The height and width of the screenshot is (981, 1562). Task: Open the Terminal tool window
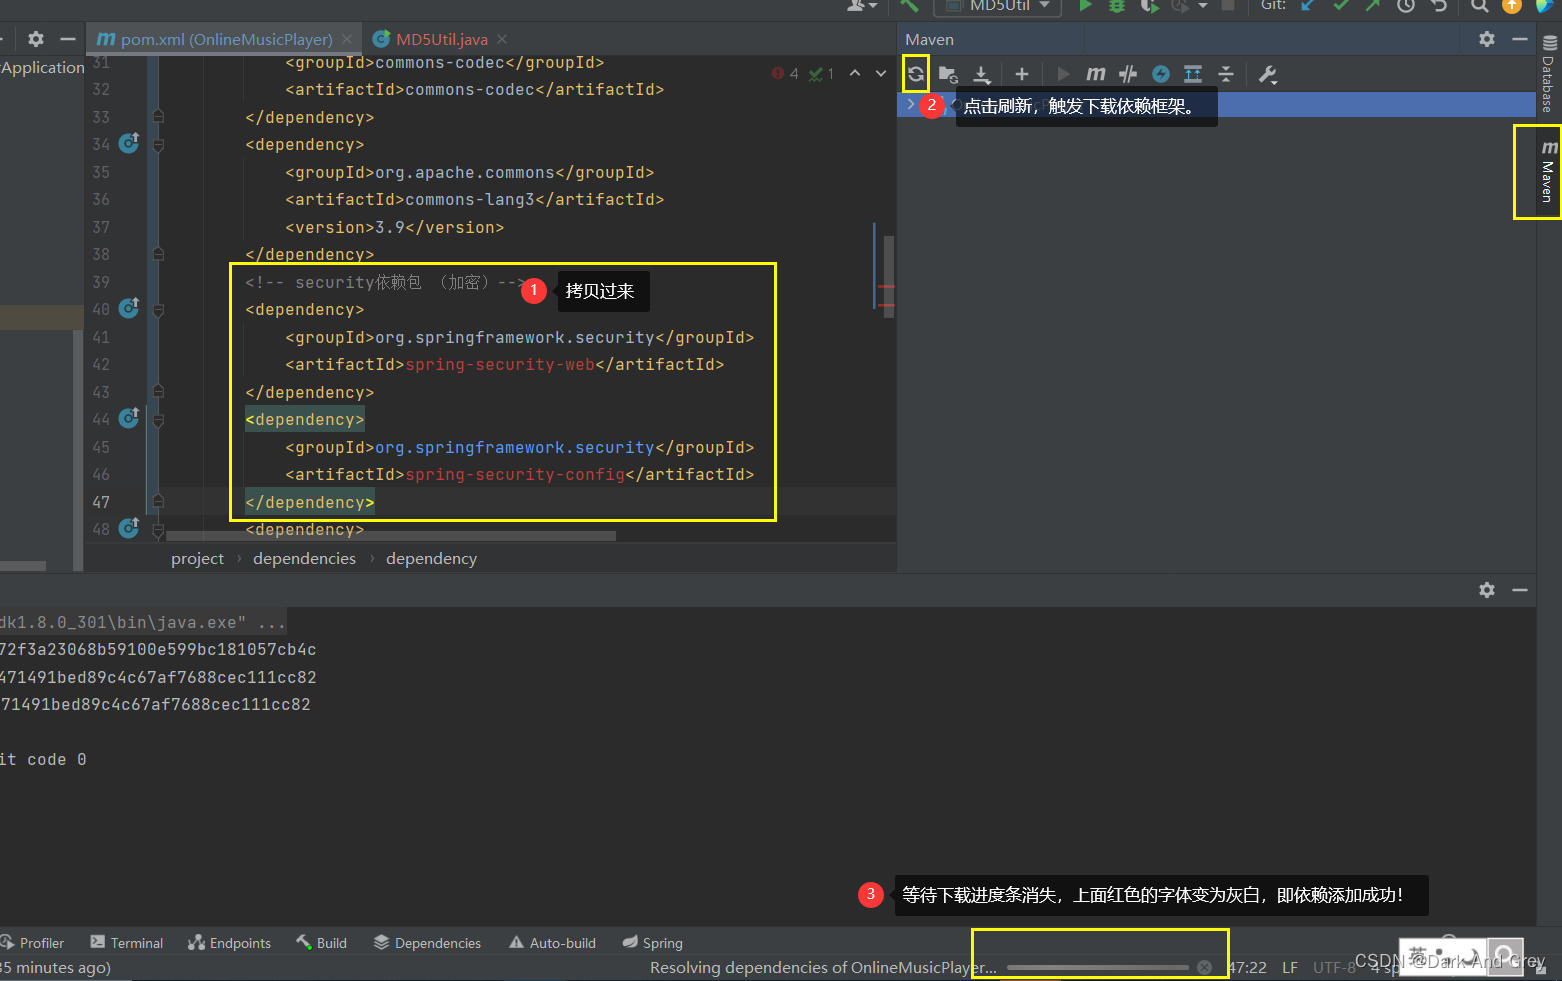pyautogui.click(x=127, y=943)
